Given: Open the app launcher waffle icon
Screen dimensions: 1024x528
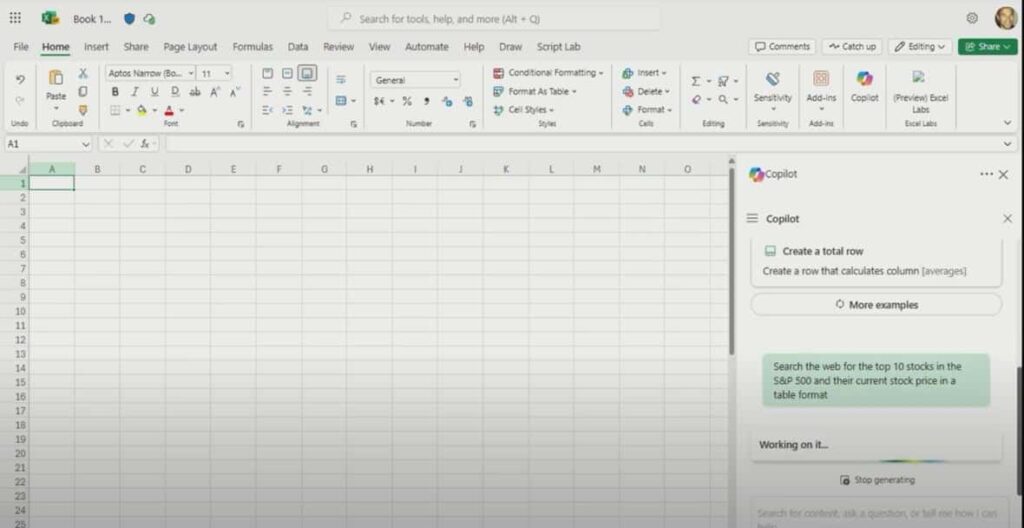Looking at the screenshot, I should click(x=15, y=18).
